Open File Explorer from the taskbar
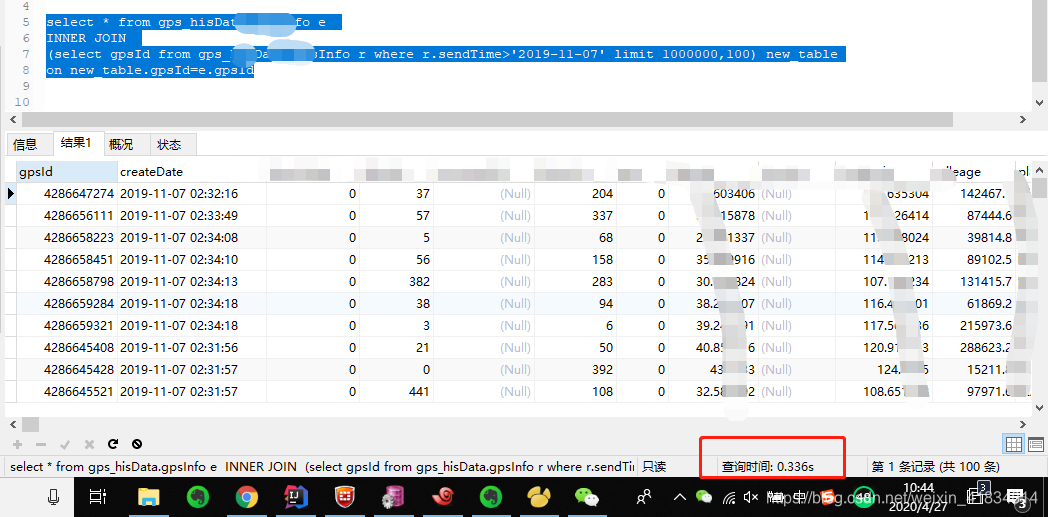Image resolution: width=1048 pixels, height=517 pixels. click(x=148, y=496)
